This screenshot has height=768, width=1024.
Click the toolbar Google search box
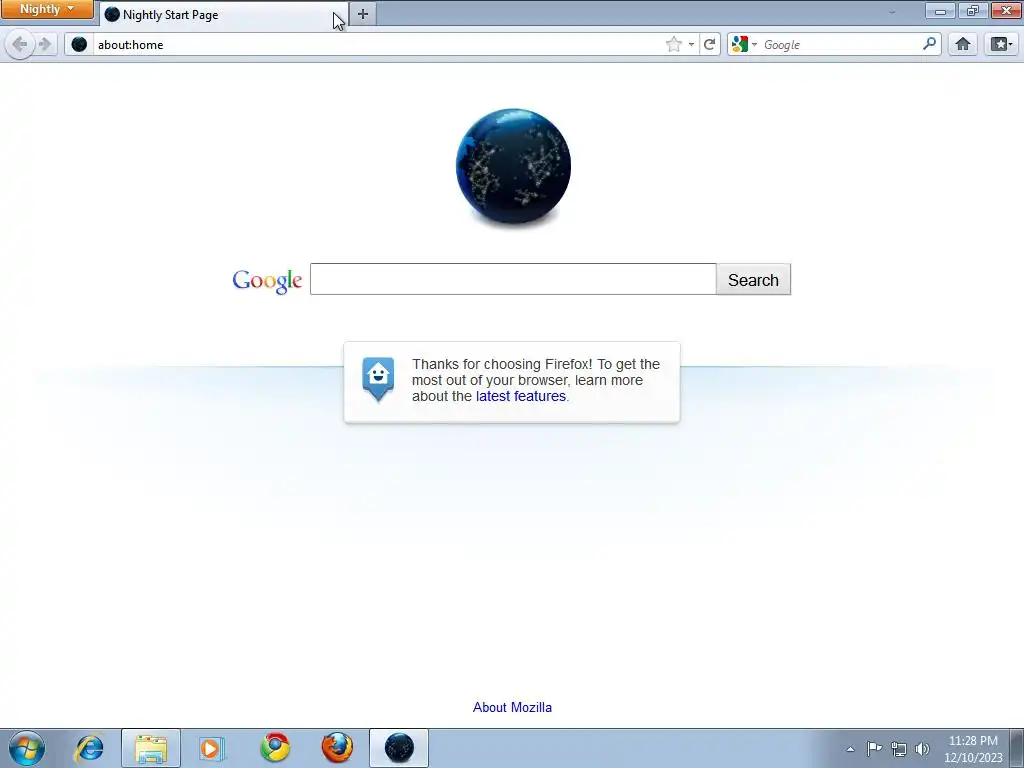pyautogui.click(x=840, y=44)
